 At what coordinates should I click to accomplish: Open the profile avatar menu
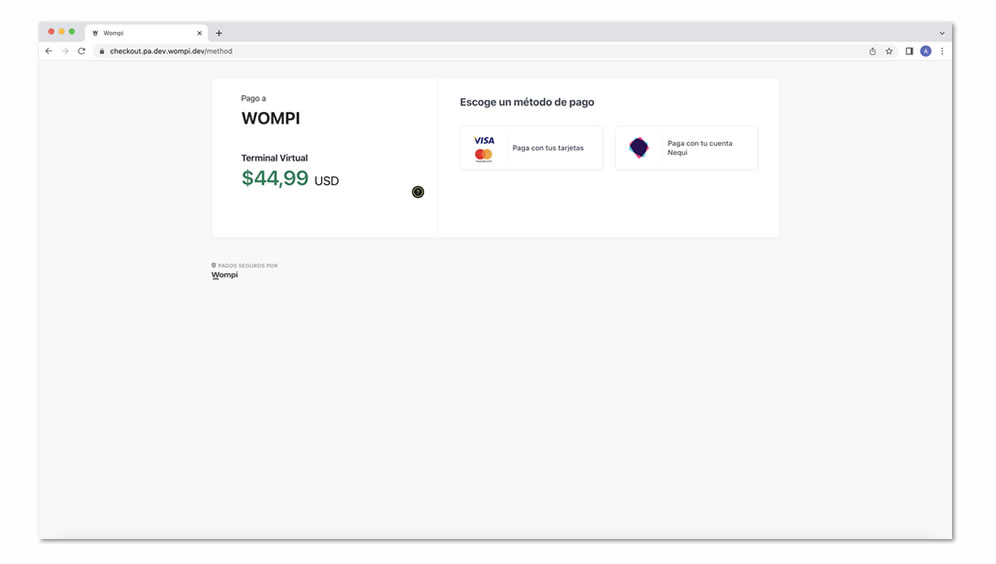tap(926, 51)
